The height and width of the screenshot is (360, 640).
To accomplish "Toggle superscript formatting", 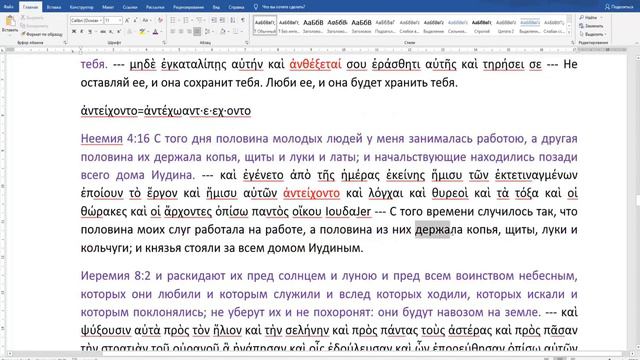I will coord(119,31).
